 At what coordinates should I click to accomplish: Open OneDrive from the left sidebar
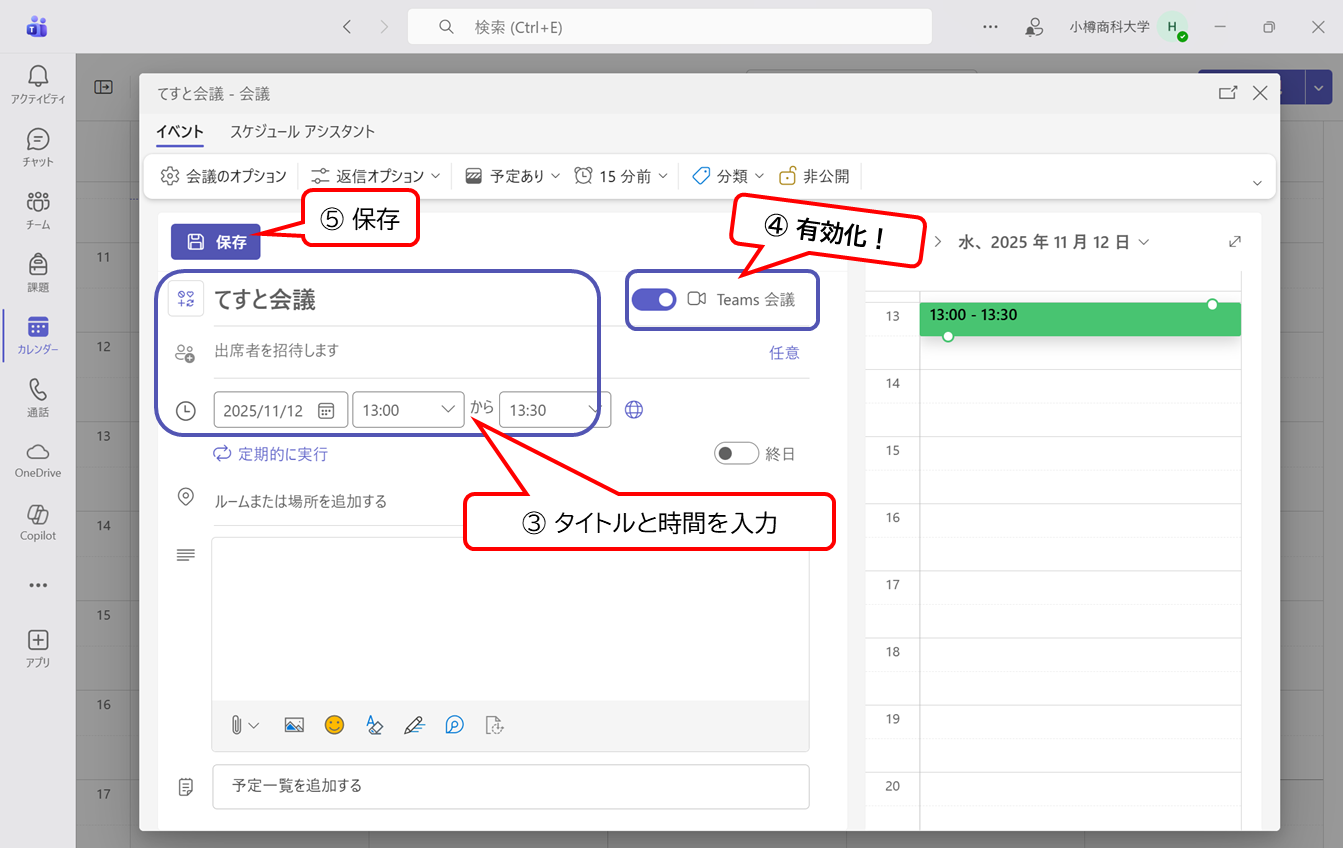point(38,459)
